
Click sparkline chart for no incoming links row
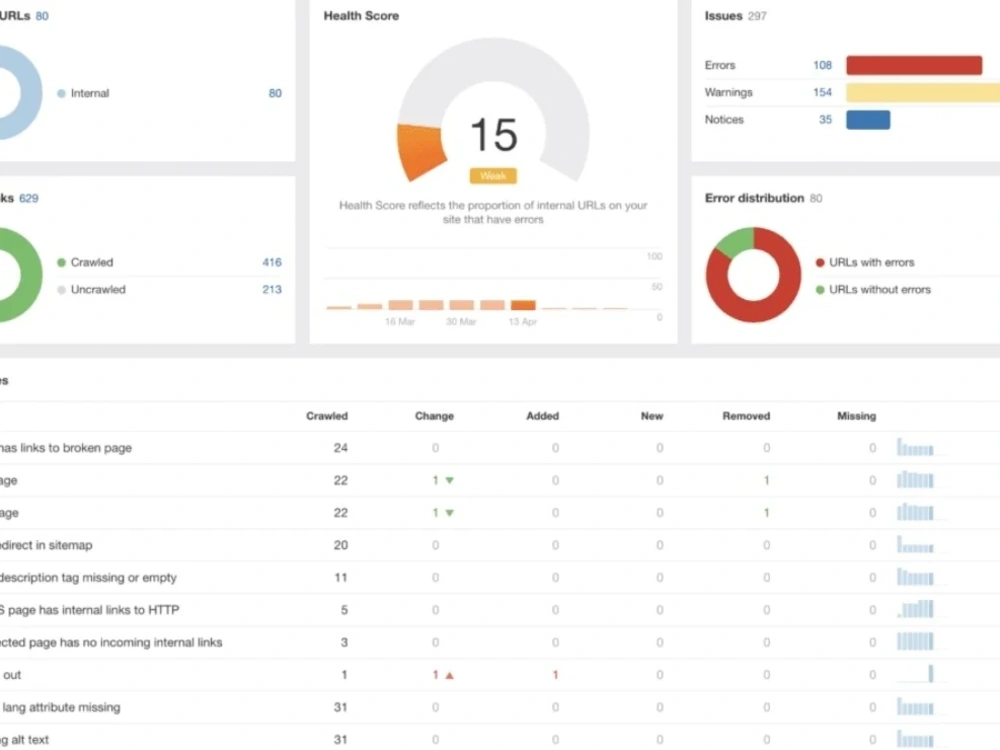click(915, 642)
